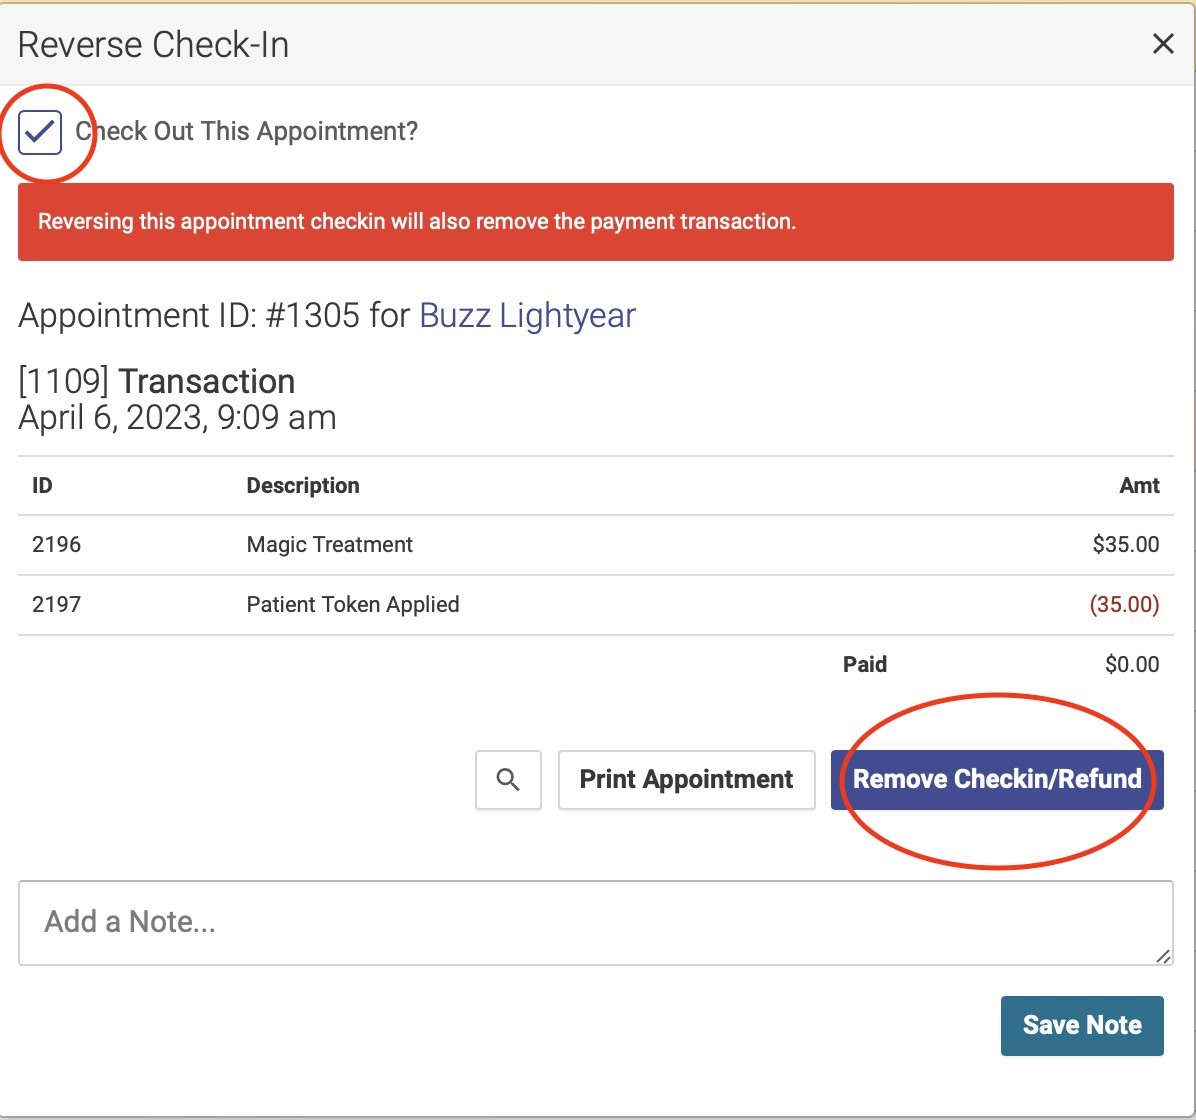Click transaction ID 2196
Screen dimensions: 1196x1120
(56, 545)
